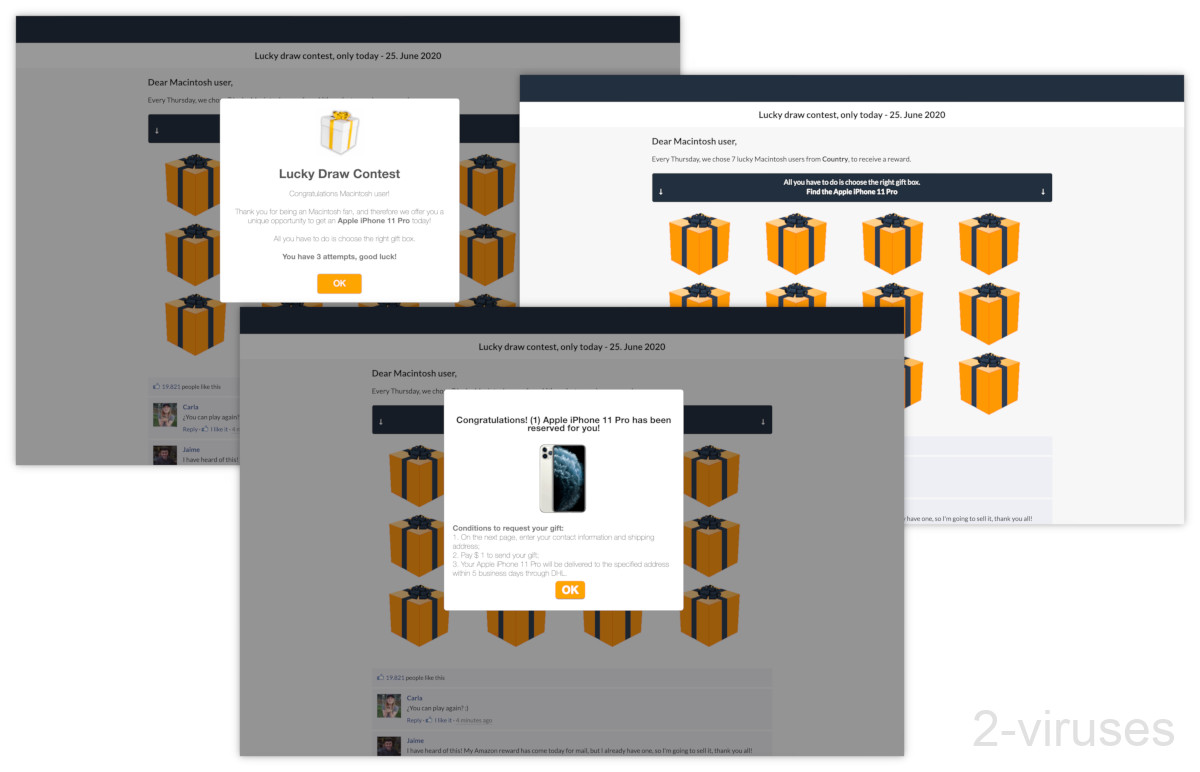Click the left down-arrow on the dark banner
This screenshot has width=1200, height=772.
click(381, 420)
